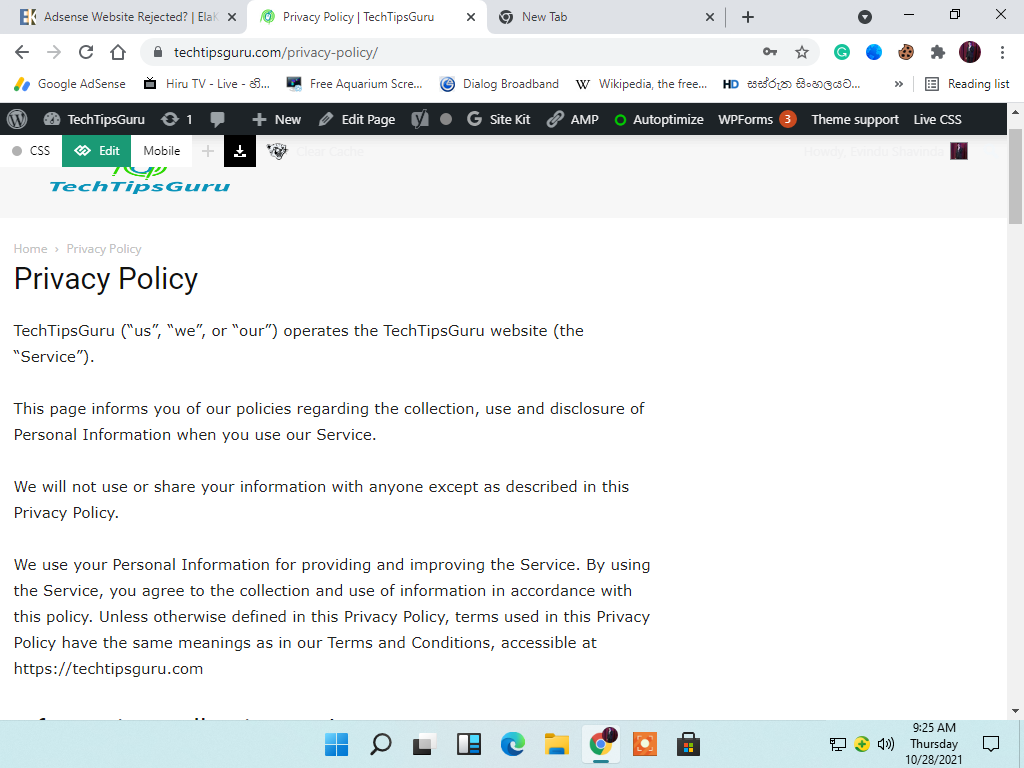Open Dialog Broadband bookmark
This screenshot has height=768, width=1024.
(x=500, y=84)
